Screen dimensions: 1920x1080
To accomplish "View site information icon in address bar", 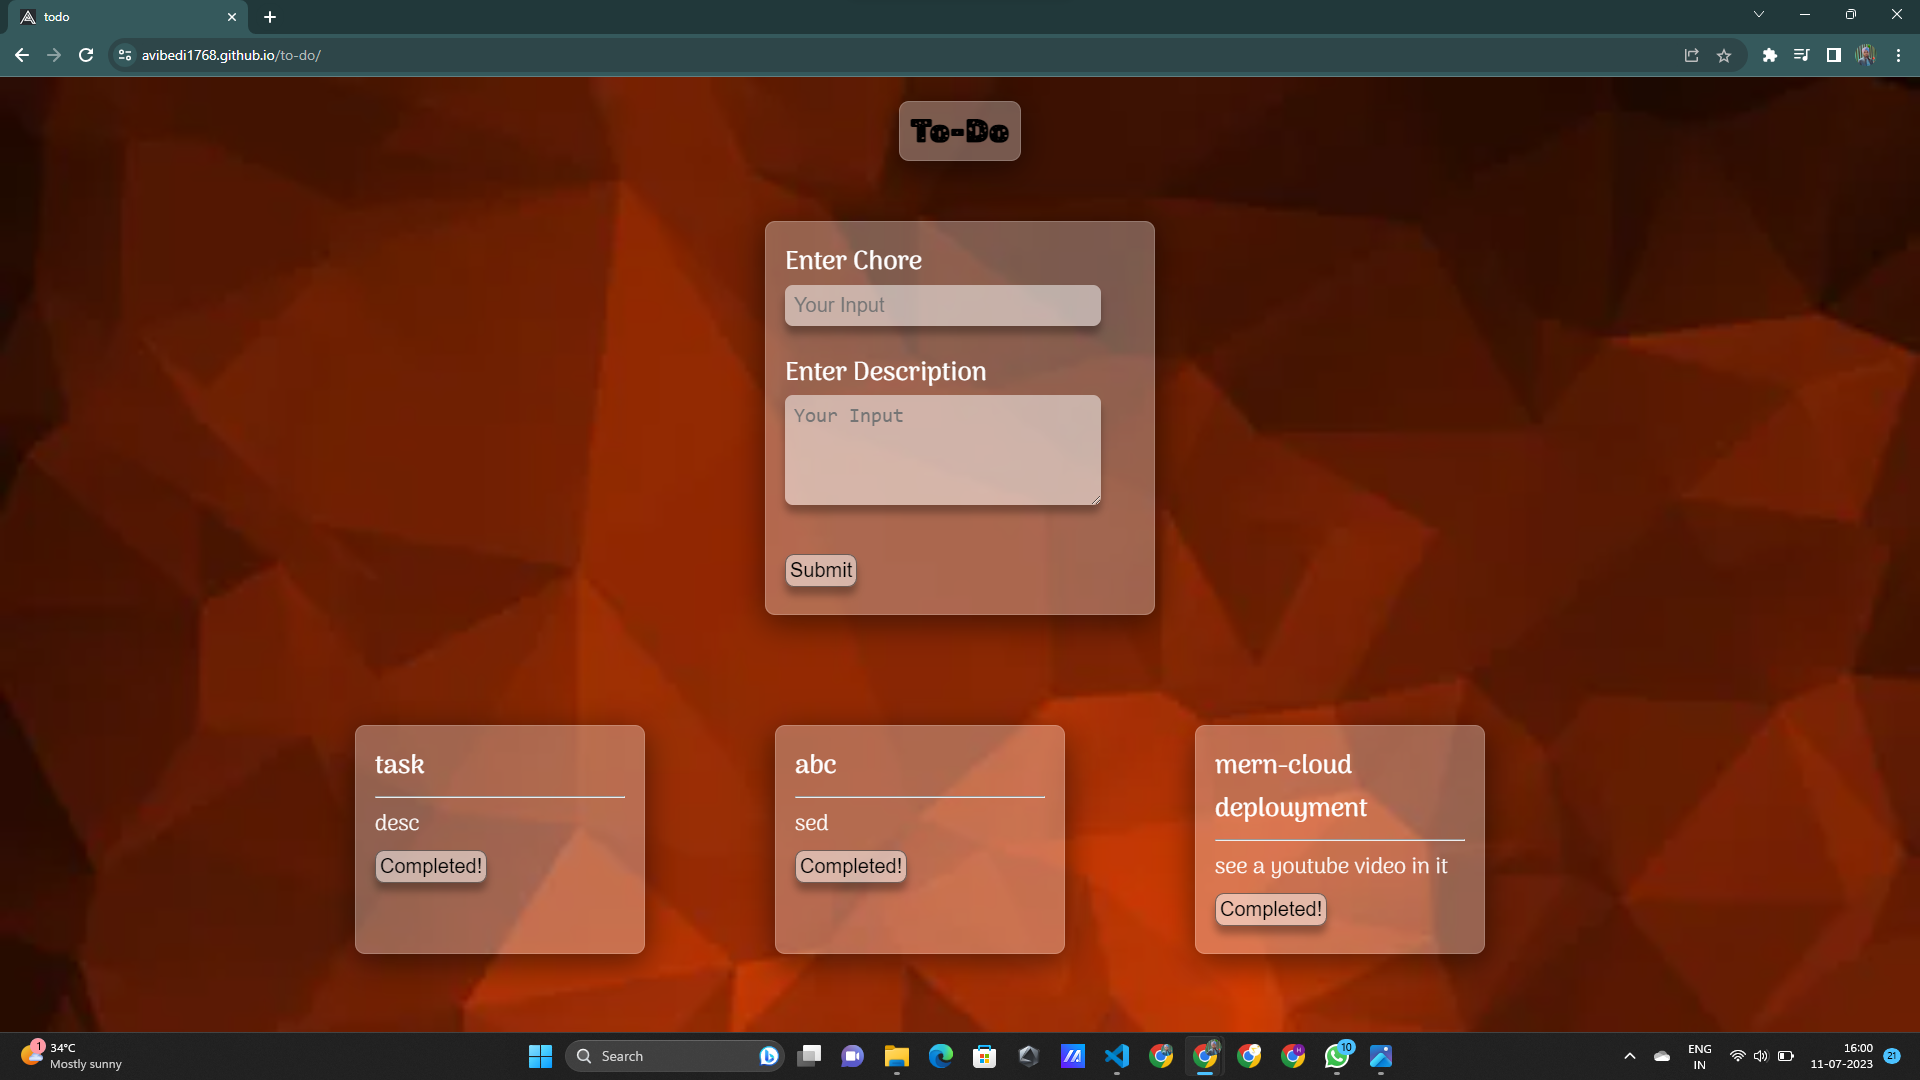I will coord(125,56).
